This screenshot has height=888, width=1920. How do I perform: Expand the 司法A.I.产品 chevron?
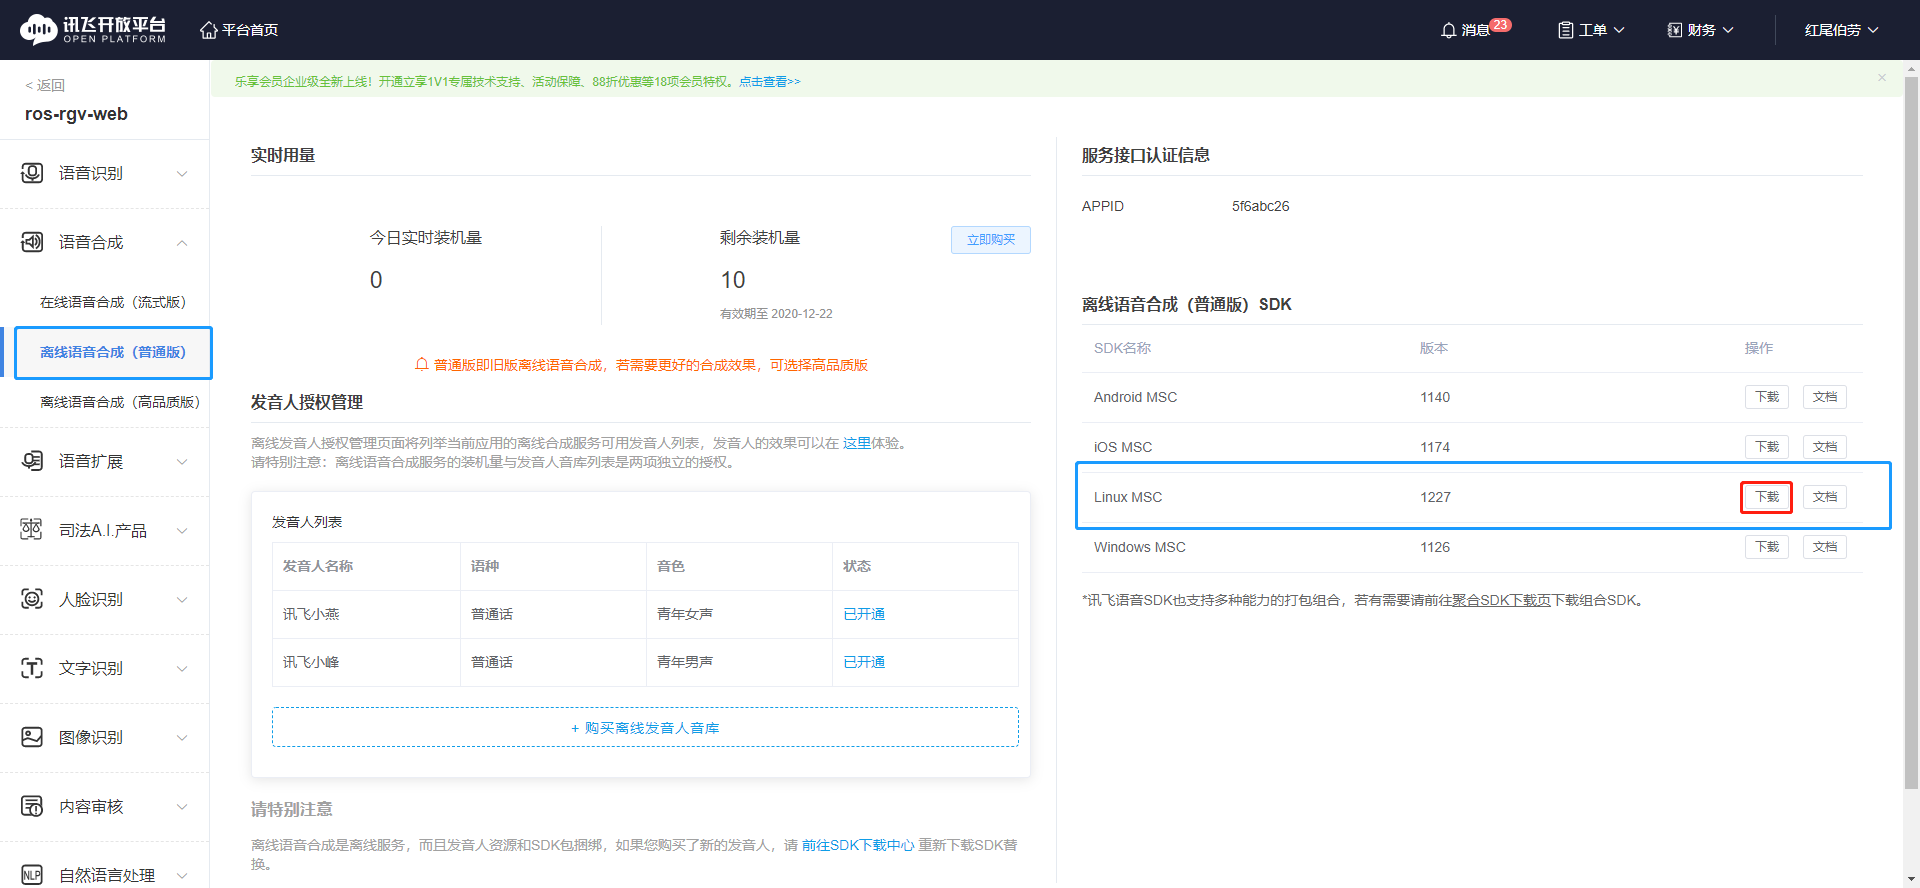point(182,531)
